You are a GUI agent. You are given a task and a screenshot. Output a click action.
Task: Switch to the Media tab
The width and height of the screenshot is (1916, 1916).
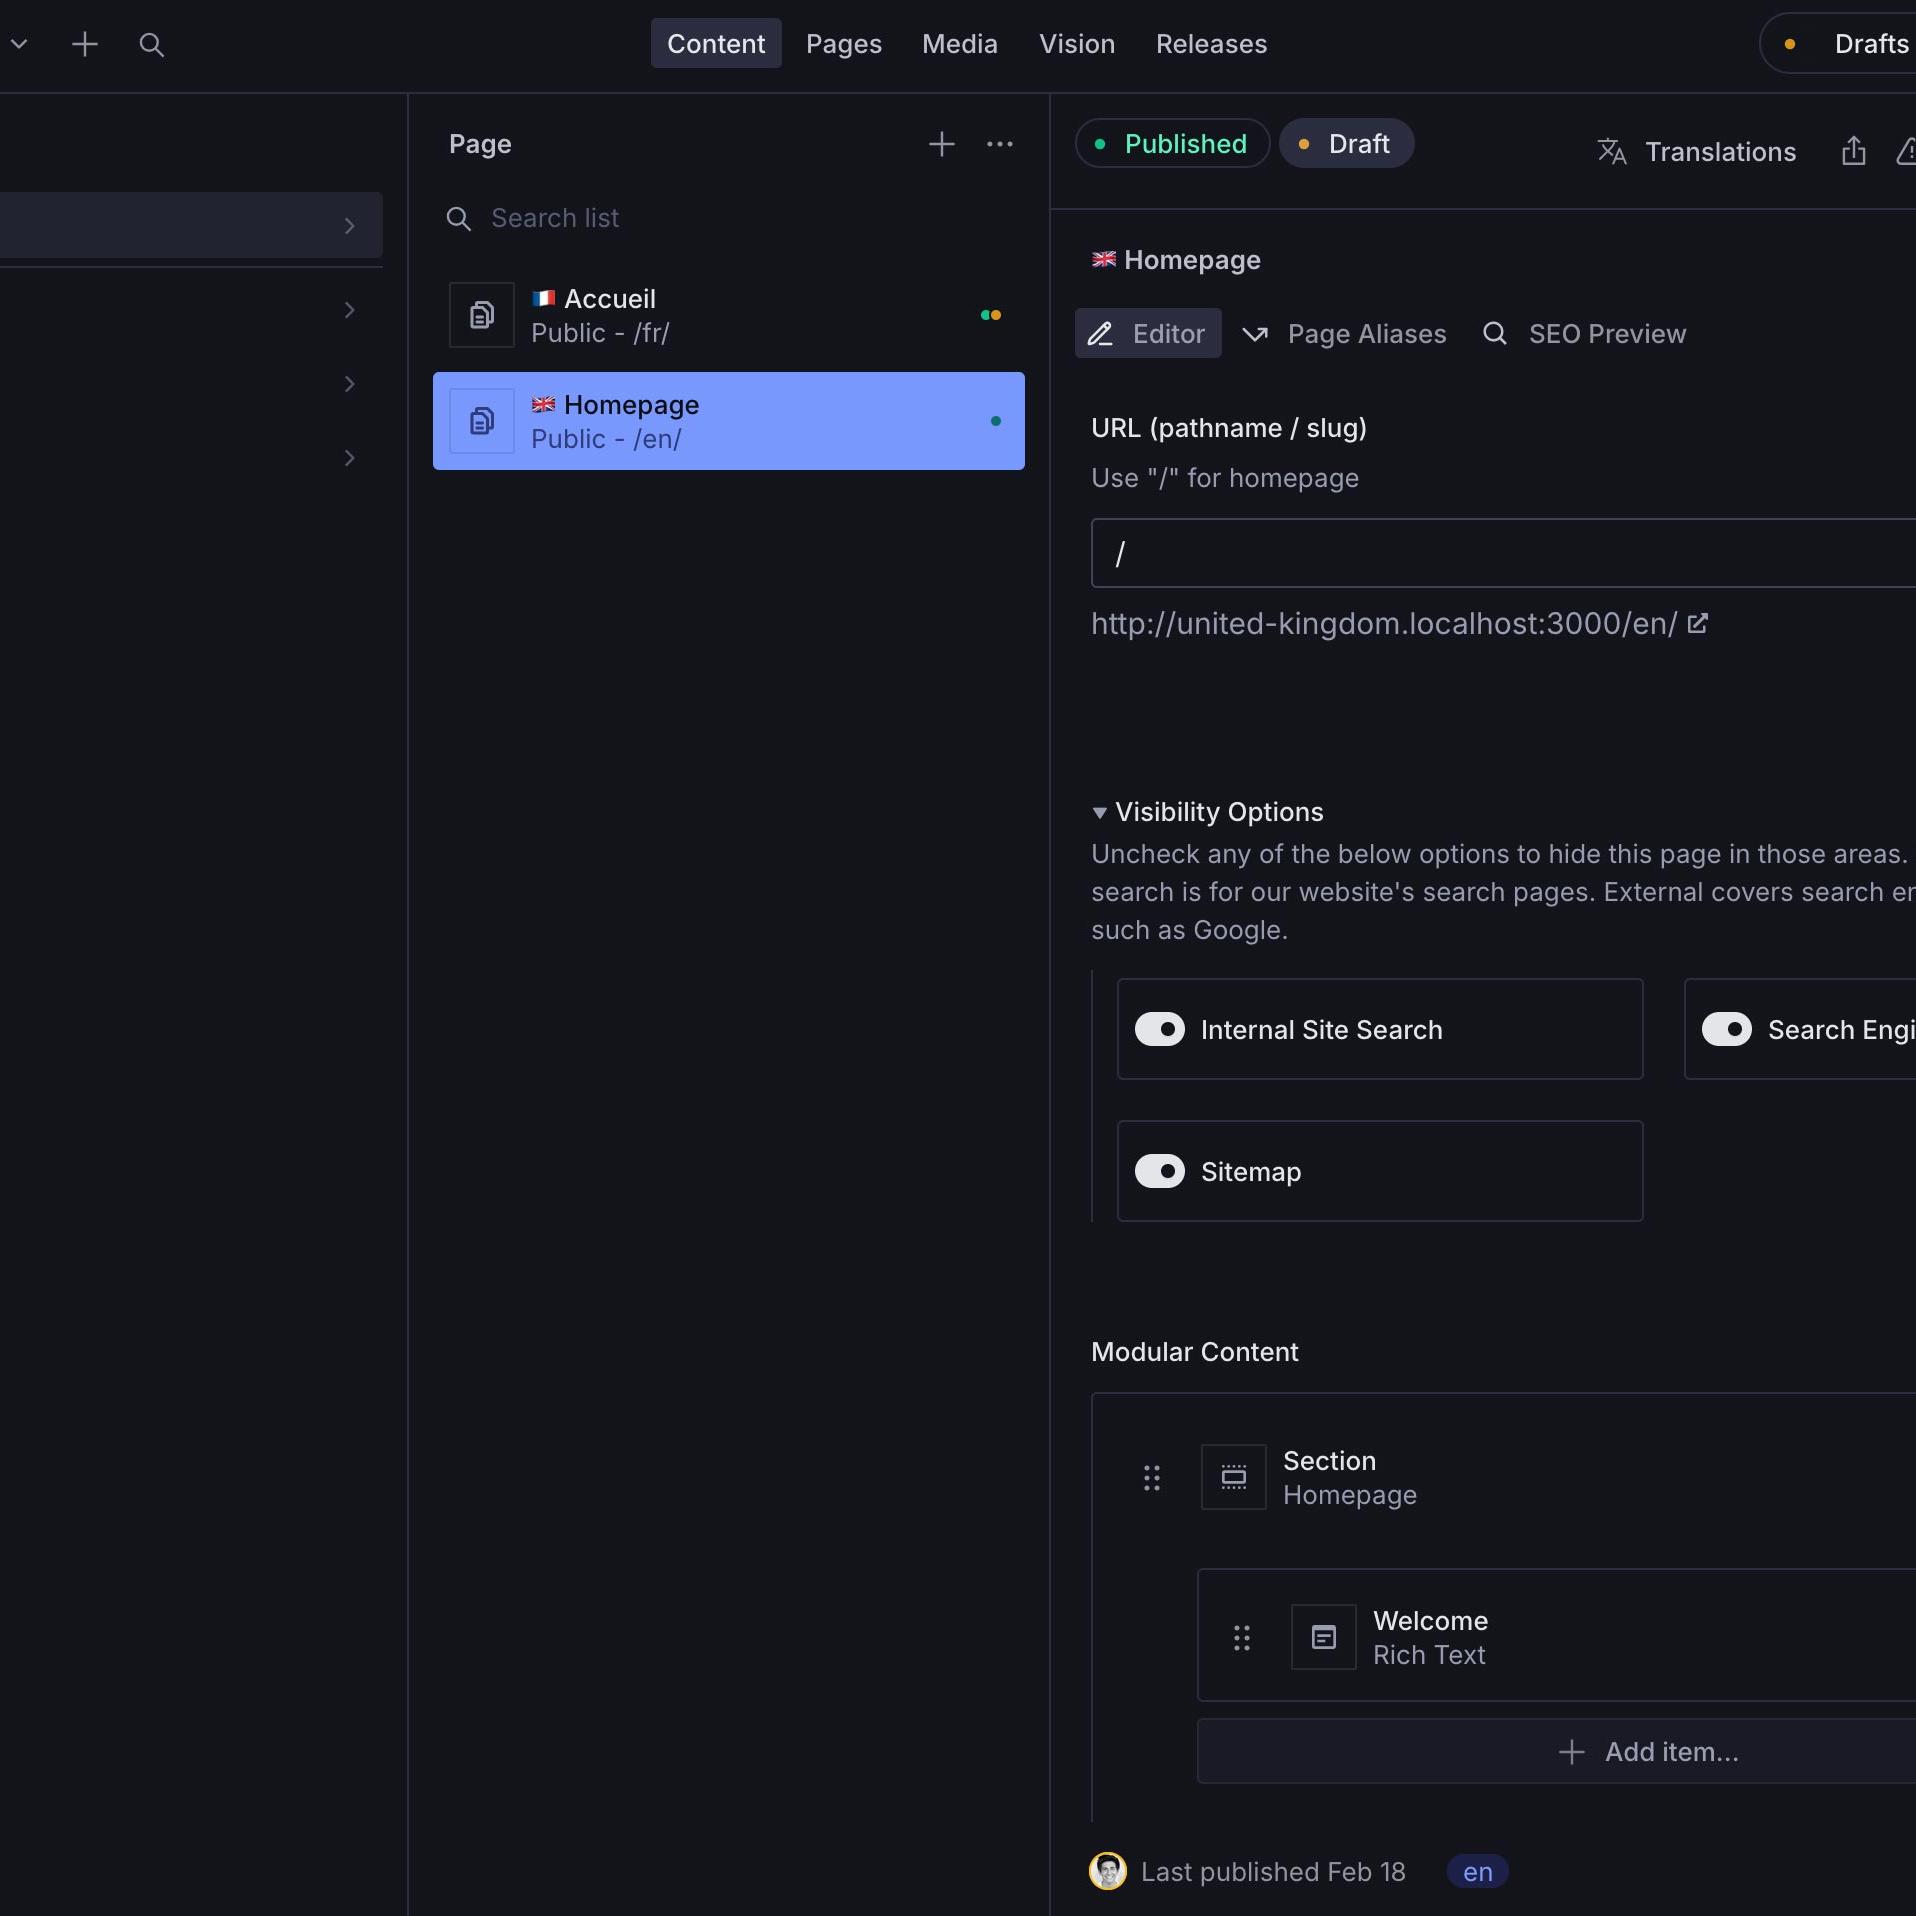coord(959,44)
